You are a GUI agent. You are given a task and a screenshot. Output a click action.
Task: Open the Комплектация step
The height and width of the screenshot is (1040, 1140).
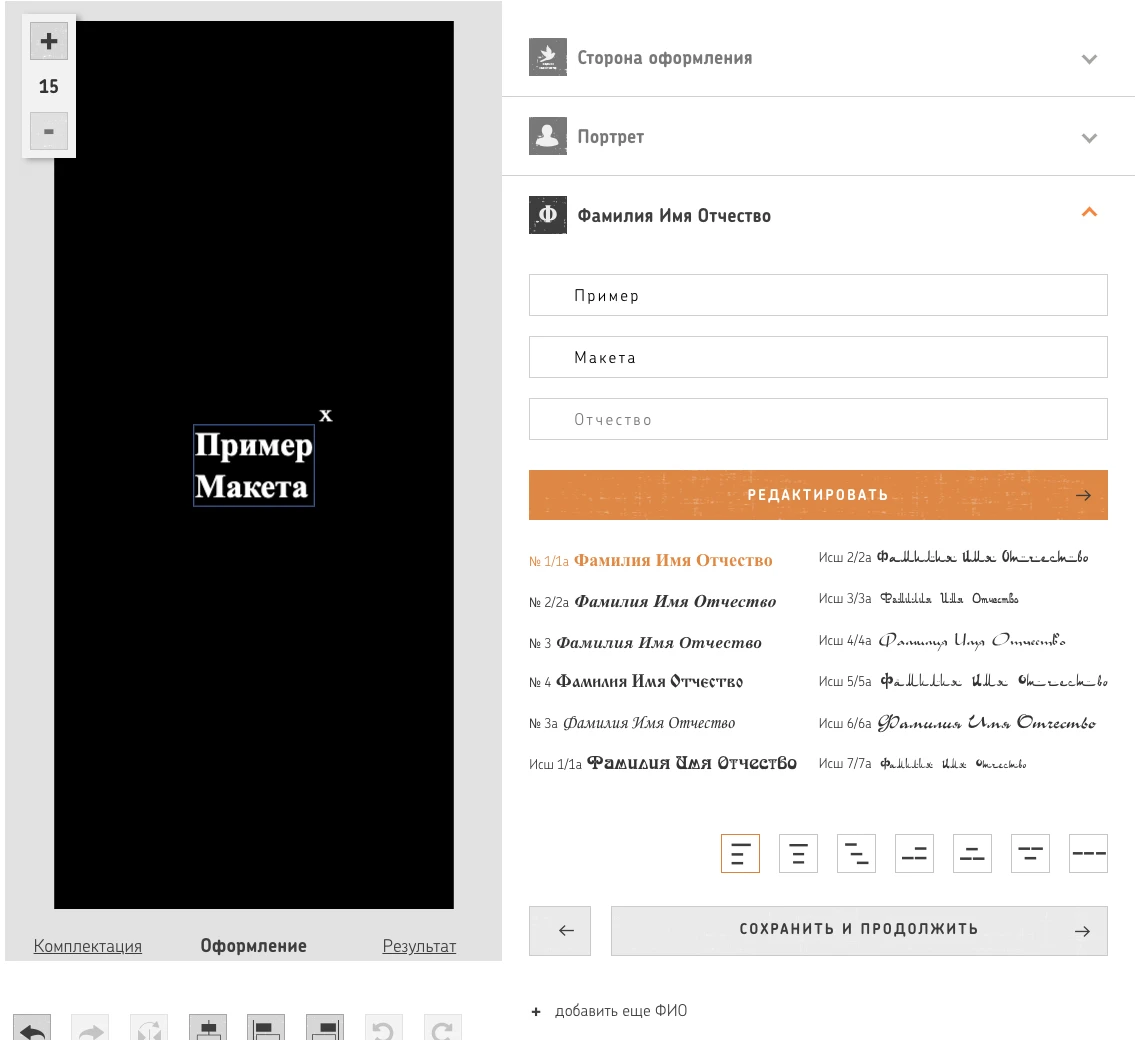tap(88, 946)
